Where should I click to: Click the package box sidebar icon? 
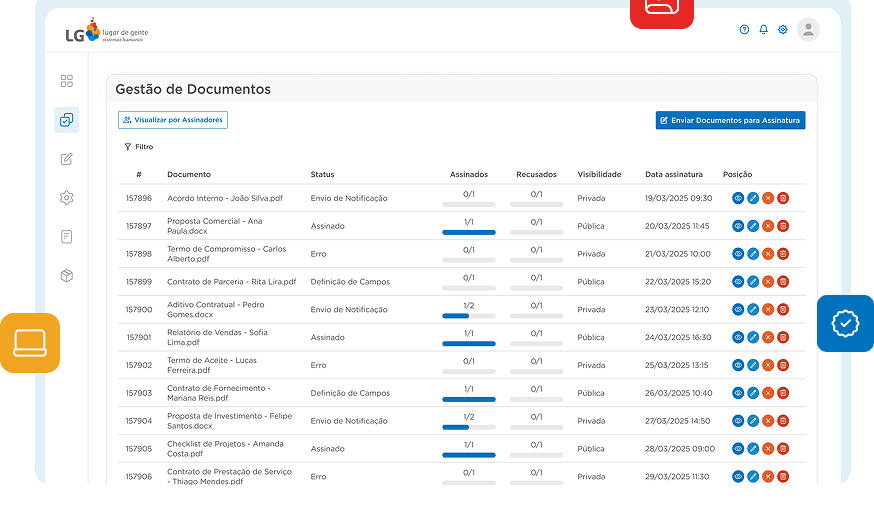(67, 276)
